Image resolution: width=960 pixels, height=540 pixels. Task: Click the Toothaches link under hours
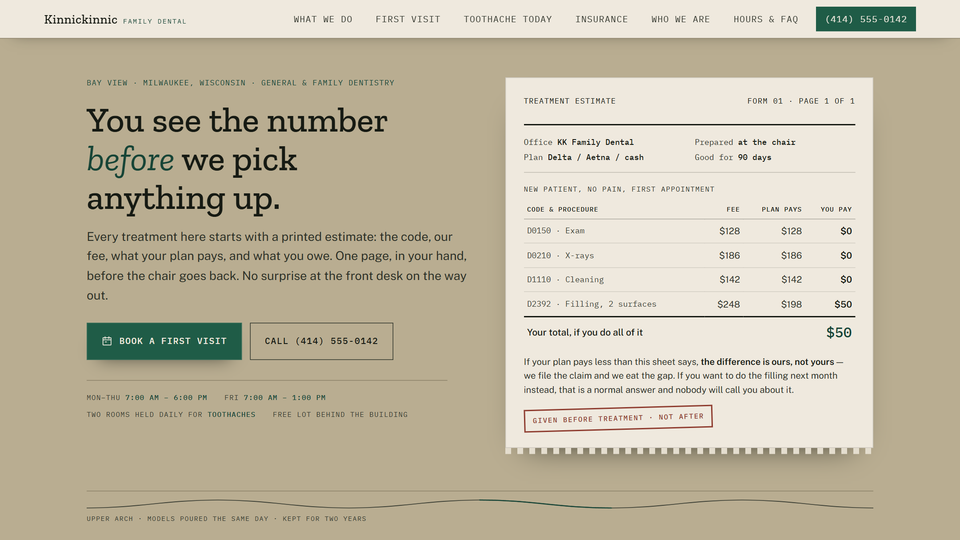point(231,414)
